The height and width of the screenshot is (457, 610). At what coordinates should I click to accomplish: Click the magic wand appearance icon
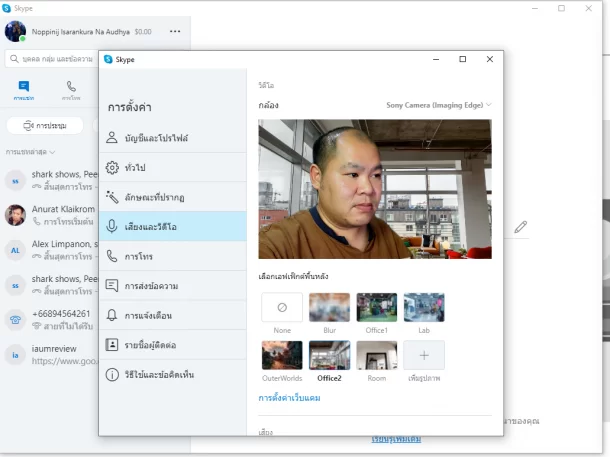[x=112, y=197]
